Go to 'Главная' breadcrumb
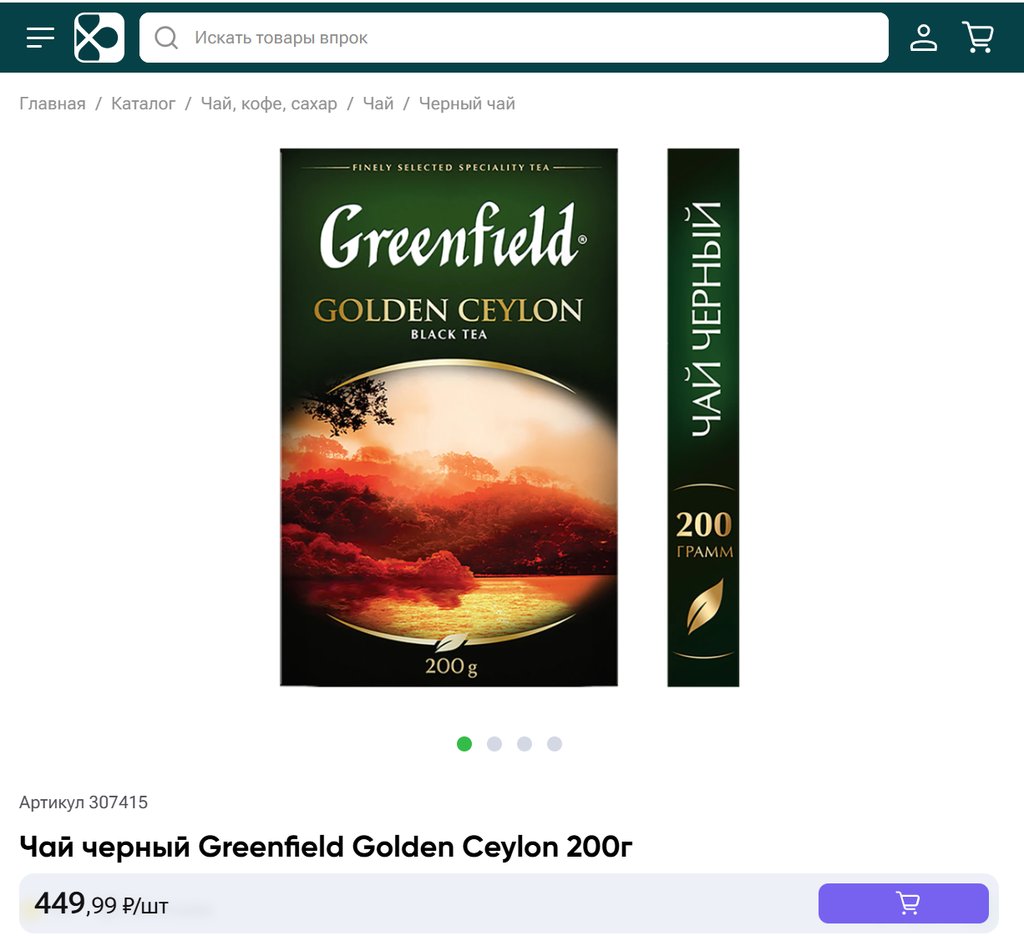Viewport: 1024px width, 936px height. [x=52, y=104]
